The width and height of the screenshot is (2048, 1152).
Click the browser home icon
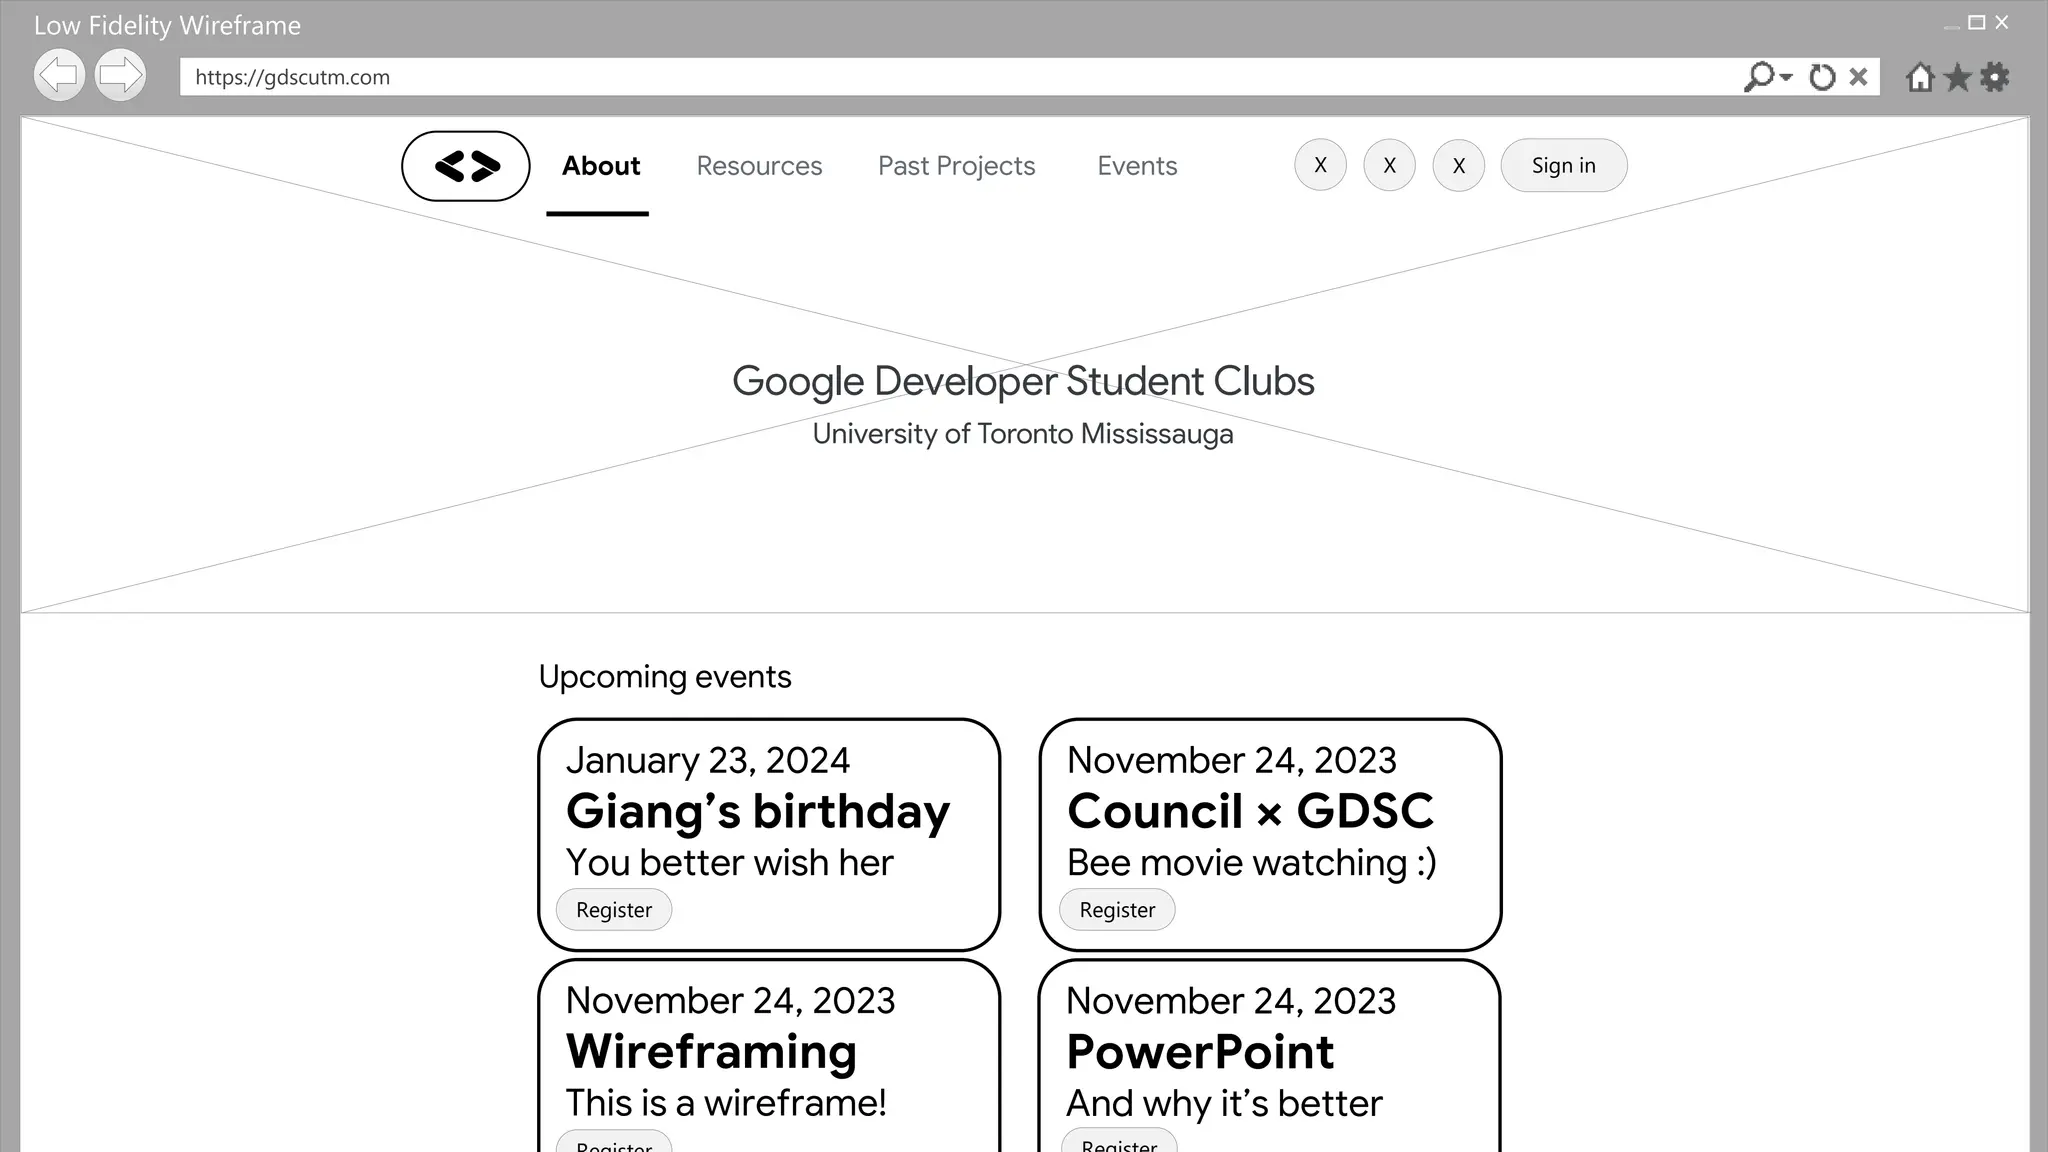(1920, 77)
